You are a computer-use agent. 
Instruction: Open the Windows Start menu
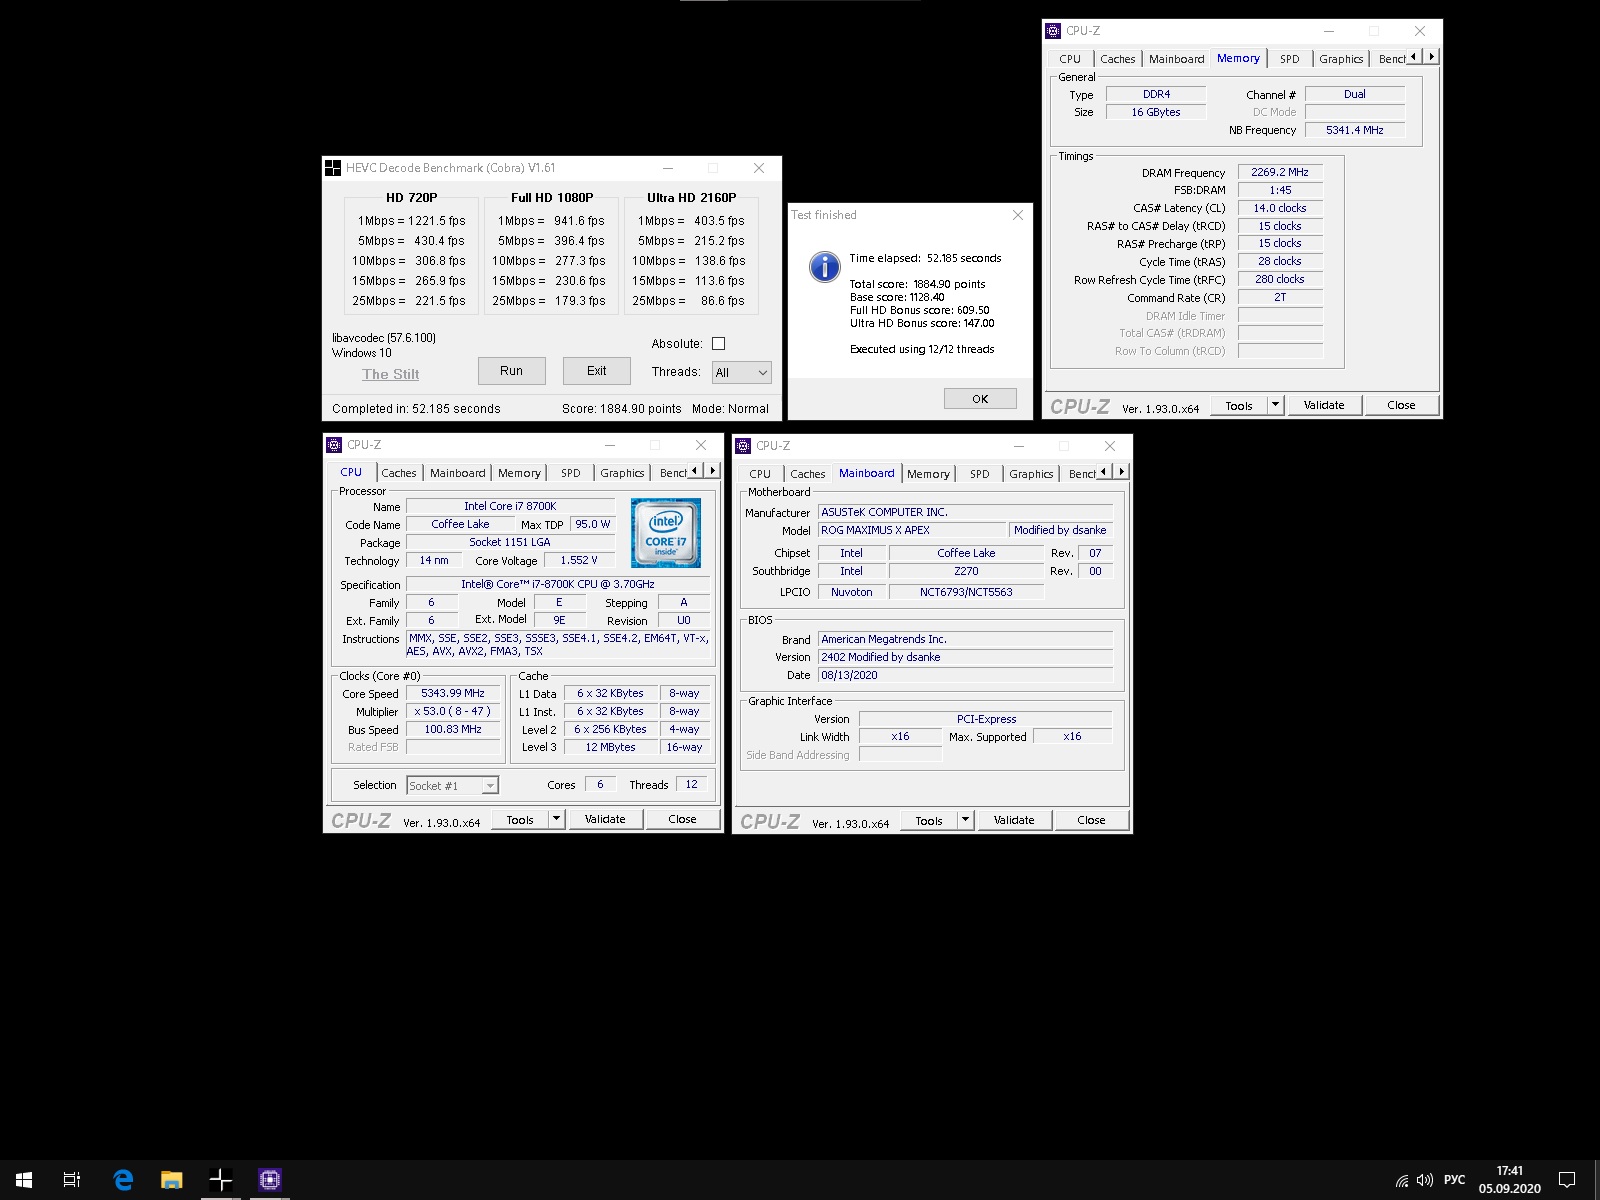point(24,1180)
